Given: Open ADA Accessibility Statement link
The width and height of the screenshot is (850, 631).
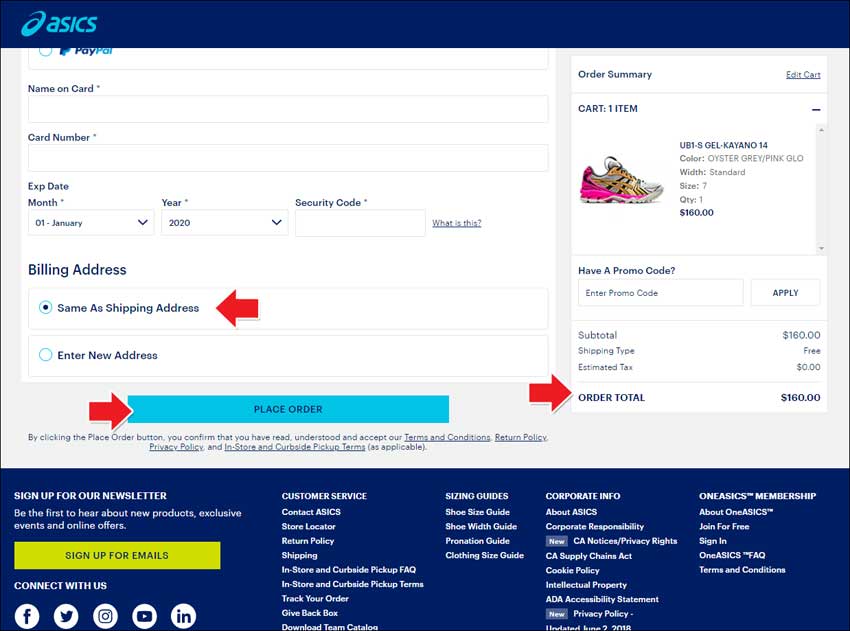Looking at the screenshot, I should [x=602, y=599].
